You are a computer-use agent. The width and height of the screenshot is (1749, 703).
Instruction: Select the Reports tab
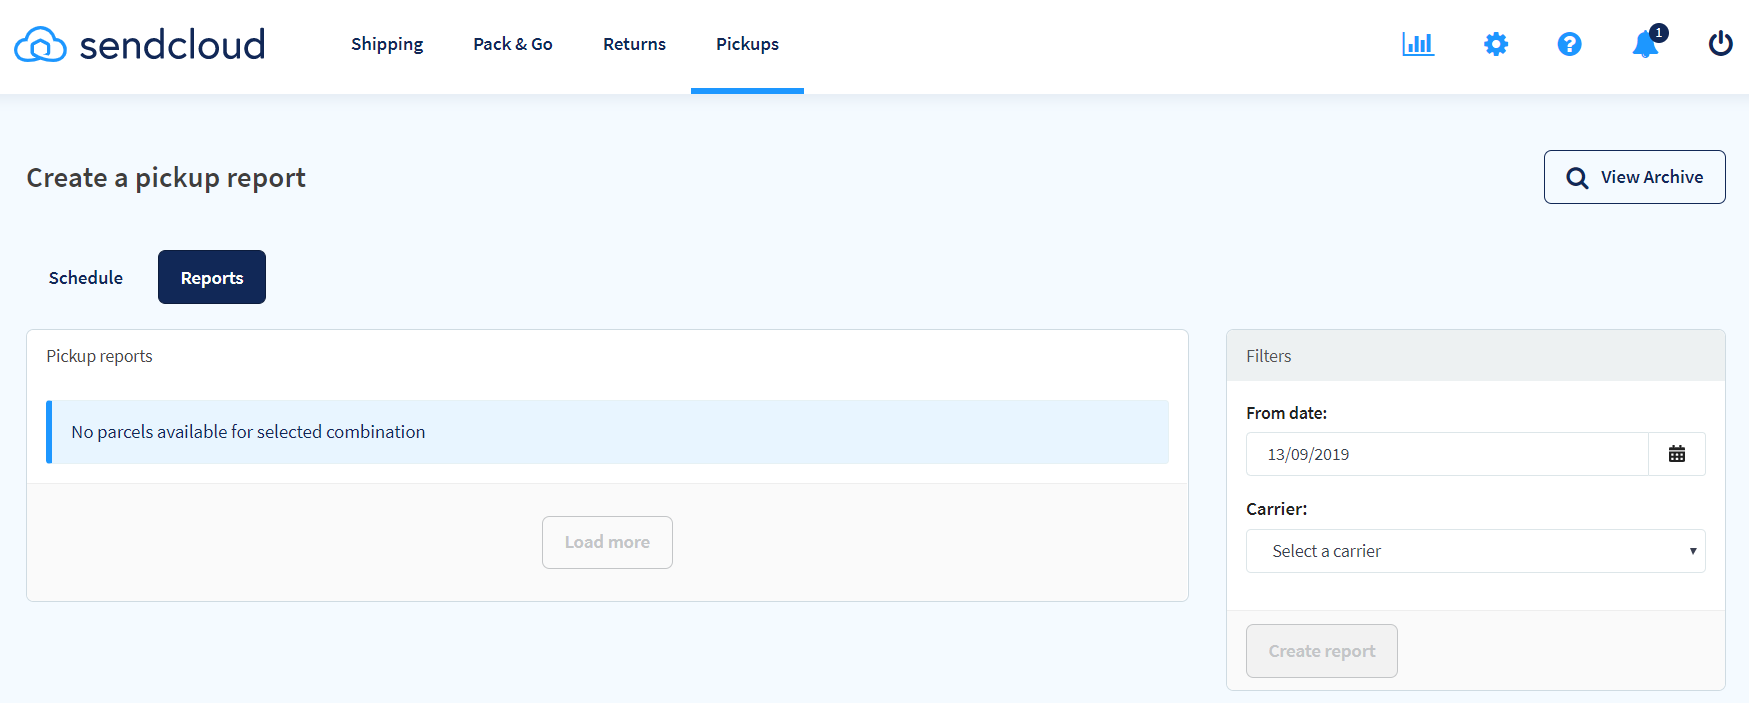pos(212,277)
